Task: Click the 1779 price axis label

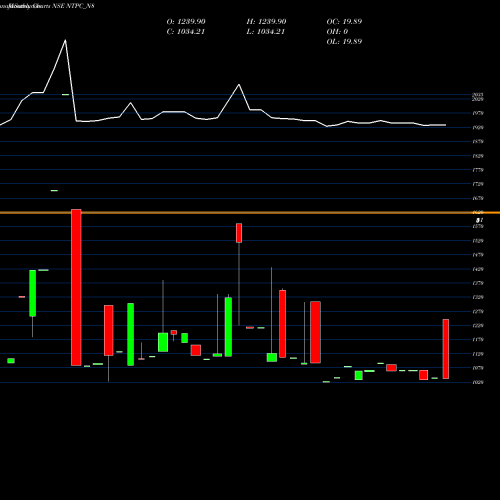Action: coord(478,170)
